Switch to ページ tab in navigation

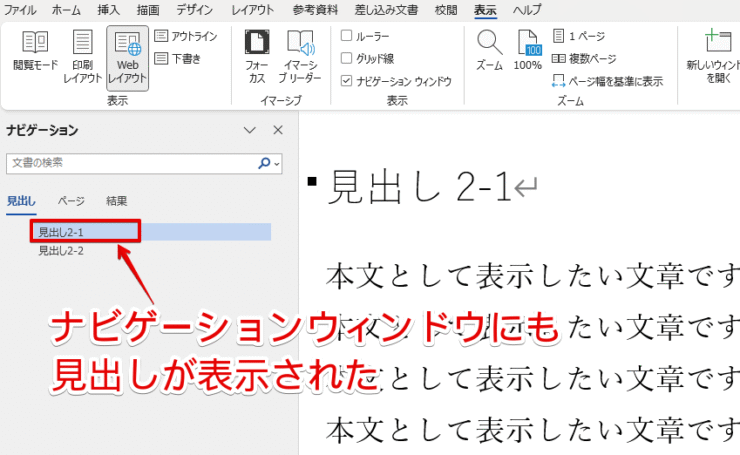coord(71,201)
